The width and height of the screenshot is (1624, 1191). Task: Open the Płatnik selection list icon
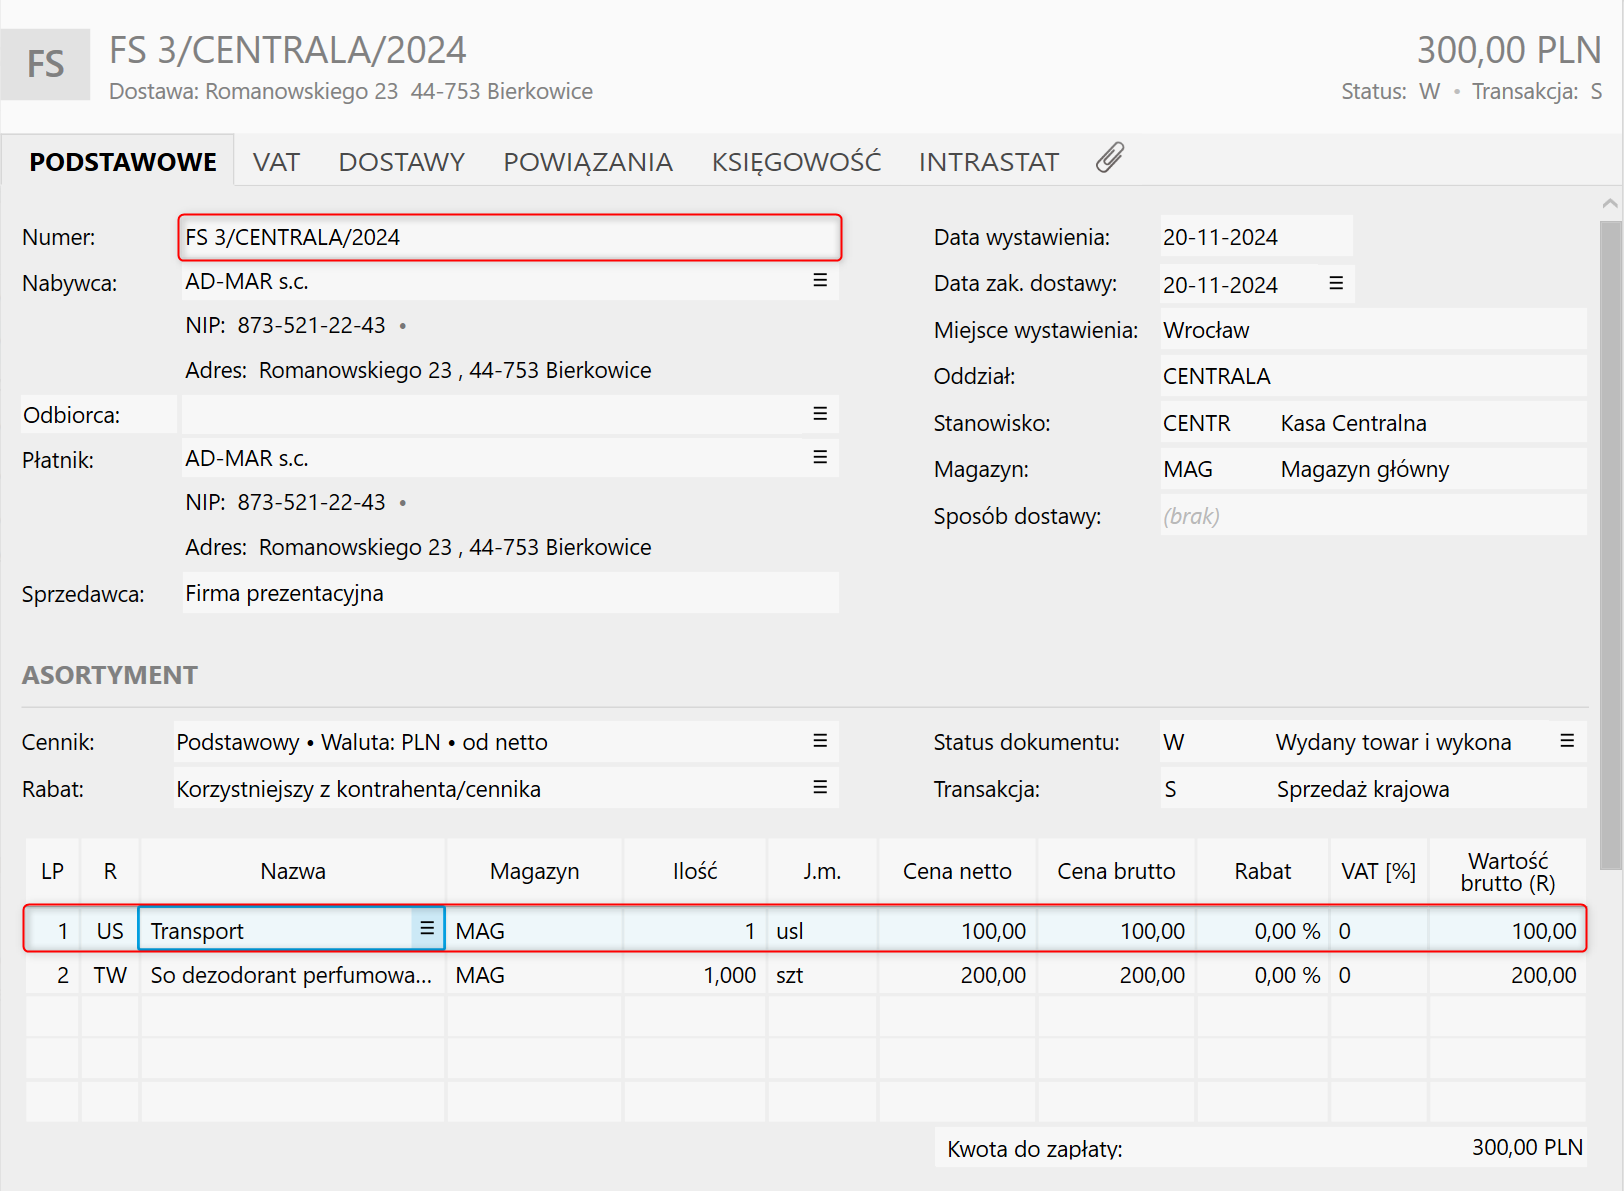tap(820, 458)
